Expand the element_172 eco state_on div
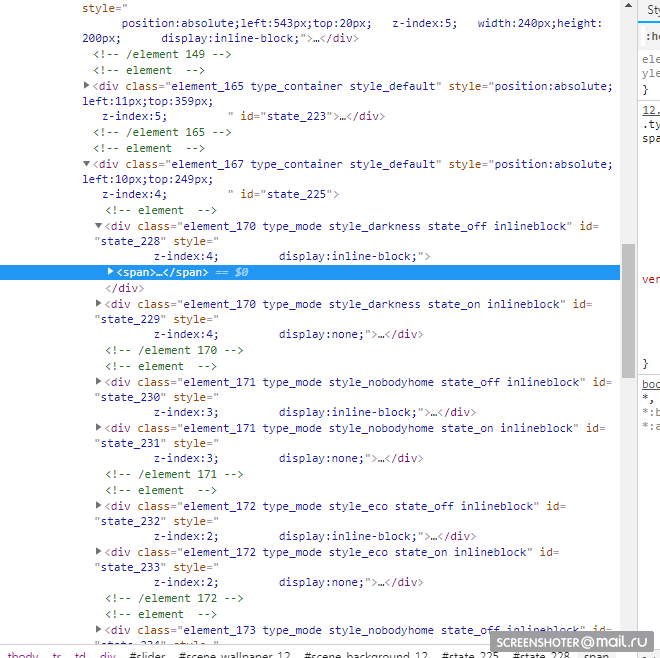Image resolution: width=660 pixels, height=658 pixels. pyautogui.click(x=99, y=552)
